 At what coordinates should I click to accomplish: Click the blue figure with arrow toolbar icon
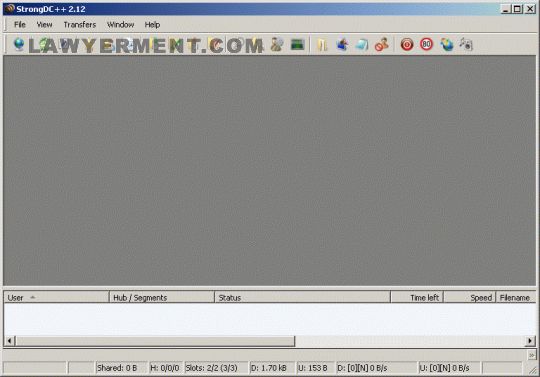tap(342, 44)
